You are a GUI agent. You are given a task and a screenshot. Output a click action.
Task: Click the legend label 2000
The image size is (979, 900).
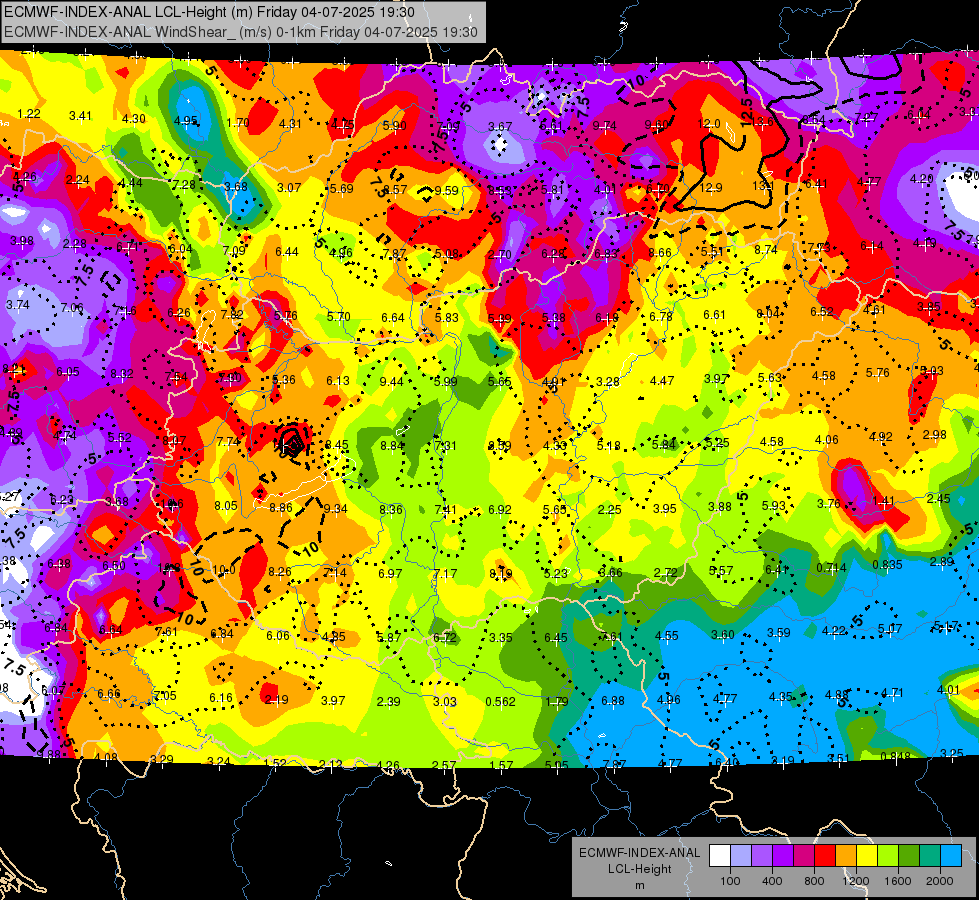(940, 881)
